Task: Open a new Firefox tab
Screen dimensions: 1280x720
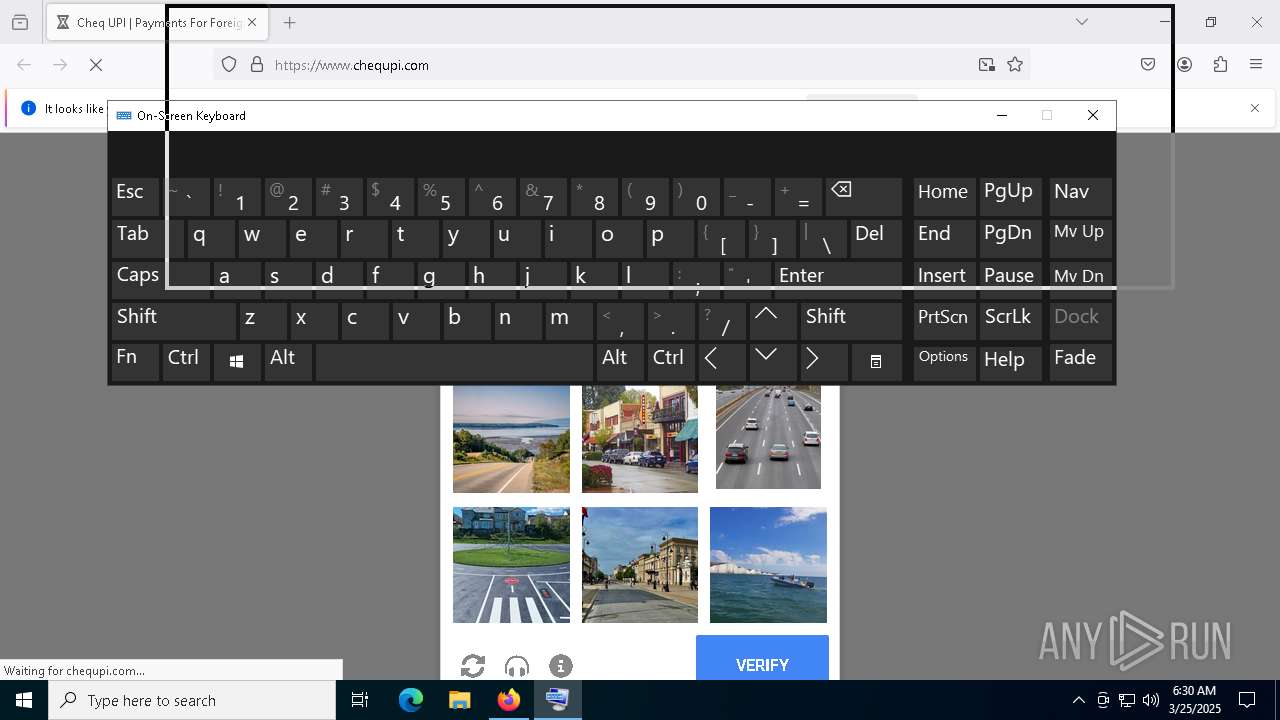Action: pos(290,22)
